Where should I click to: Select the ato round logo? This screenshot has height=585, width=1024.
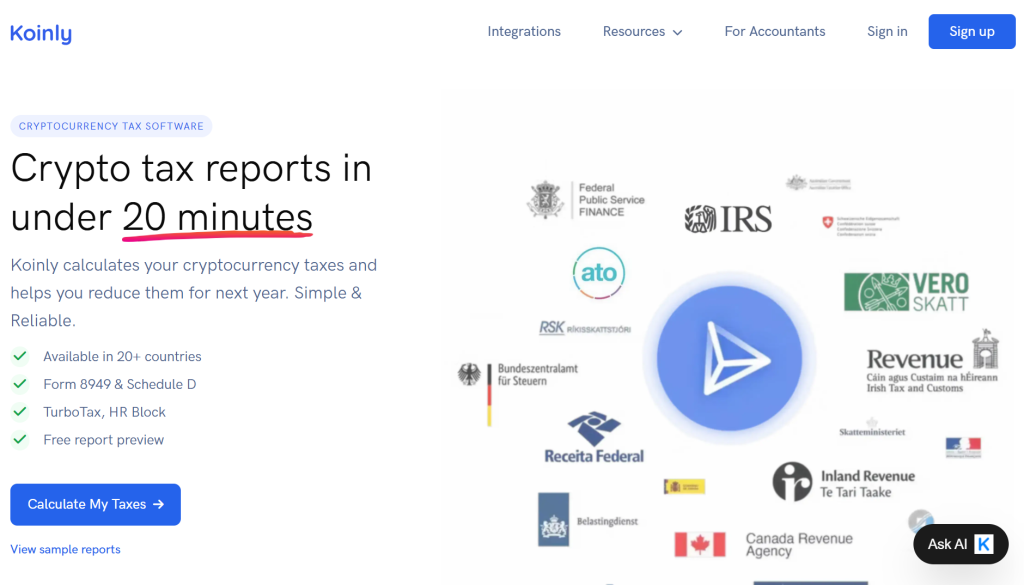599,272
